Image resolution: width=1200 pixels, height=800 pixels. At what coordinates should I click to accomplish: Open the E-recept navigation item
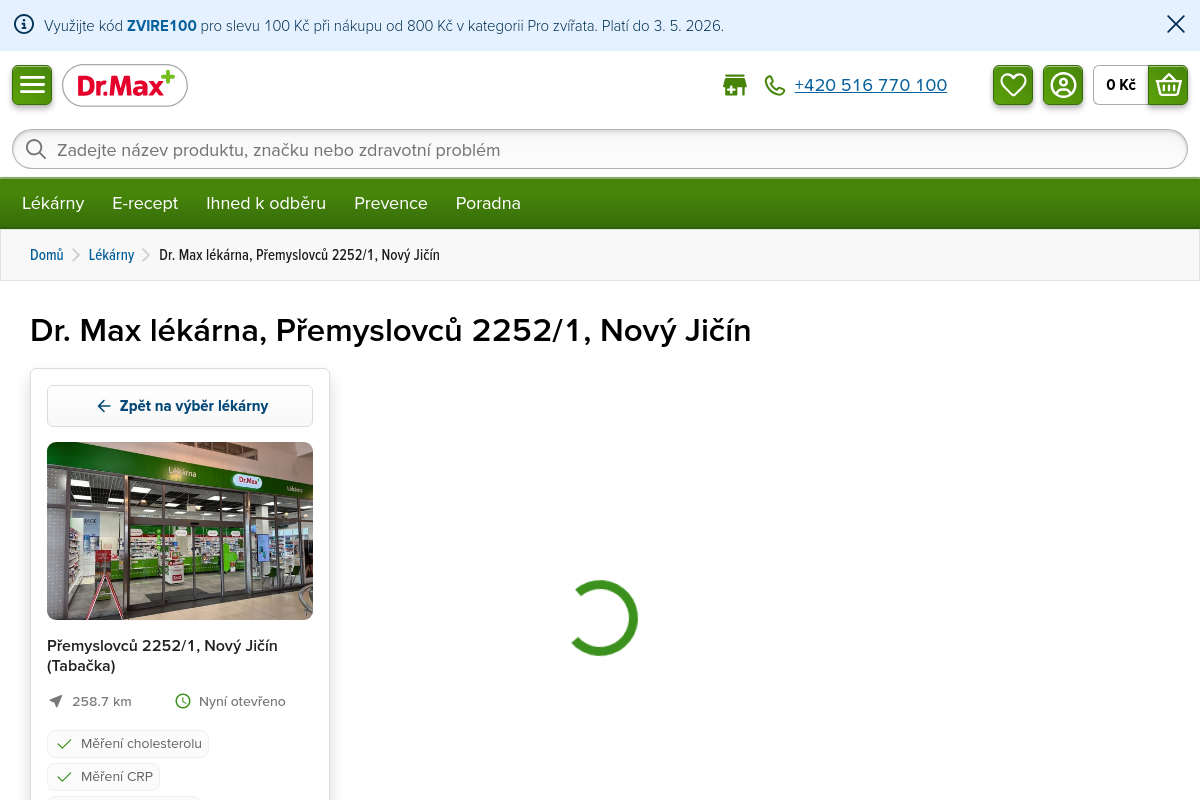pyautogui.click(x=145, y=203)
